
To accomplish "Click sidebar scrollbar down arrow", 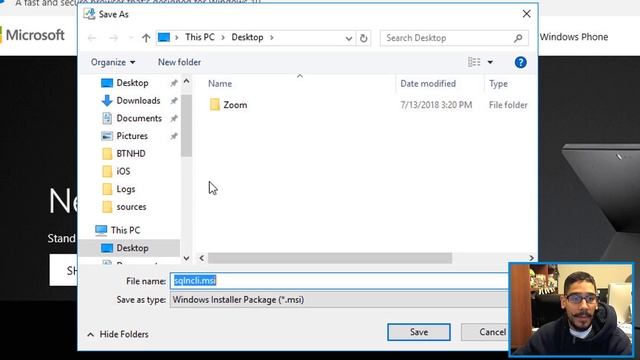I will (187, 258).
